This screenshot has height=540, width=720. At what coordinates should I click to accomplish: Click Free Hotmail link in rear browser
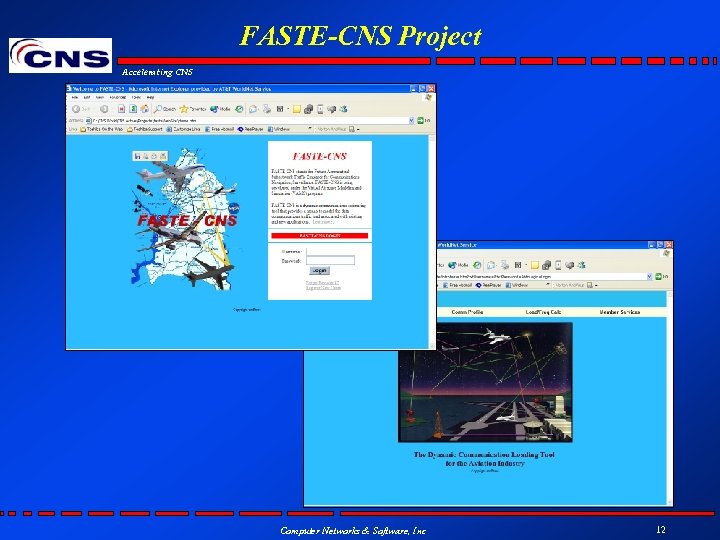(x=457, y=285)
